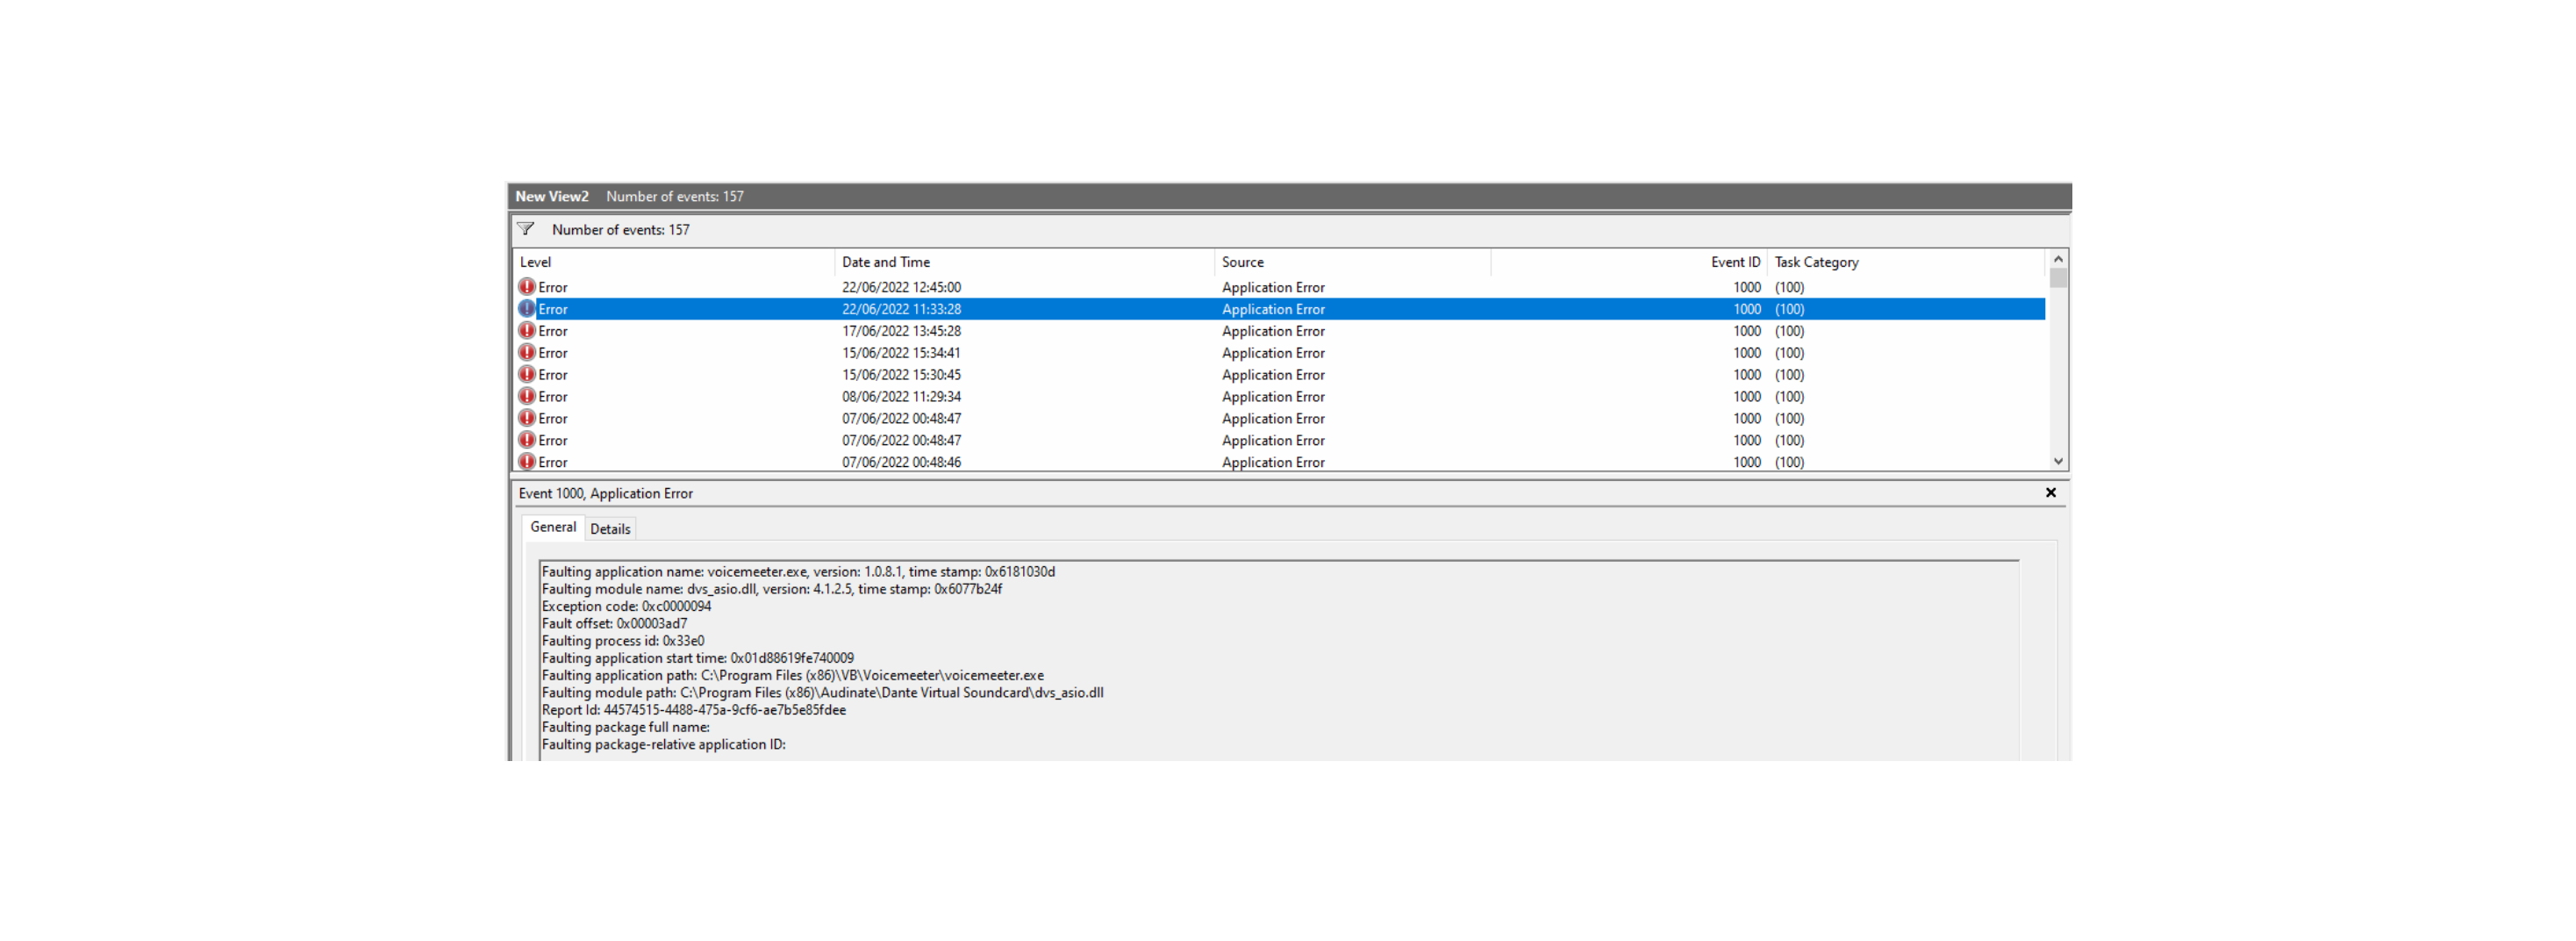Select event dated 08/06/2022 11:29:34
Viewport: 2576px width, 941px height.
tap(1280, 397)
